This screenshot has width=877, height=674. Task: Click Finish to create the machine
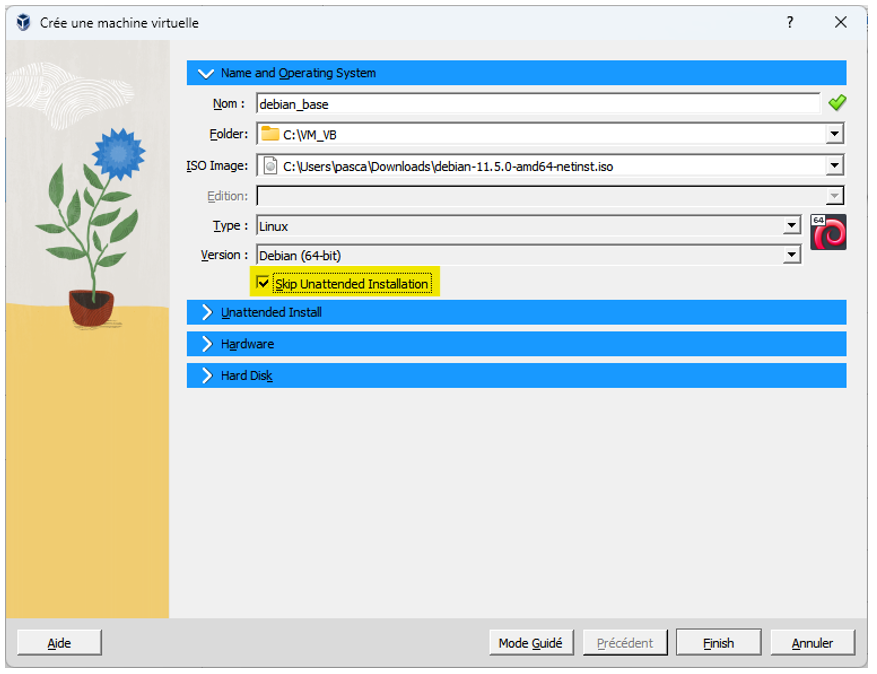[x=718, y=643]
